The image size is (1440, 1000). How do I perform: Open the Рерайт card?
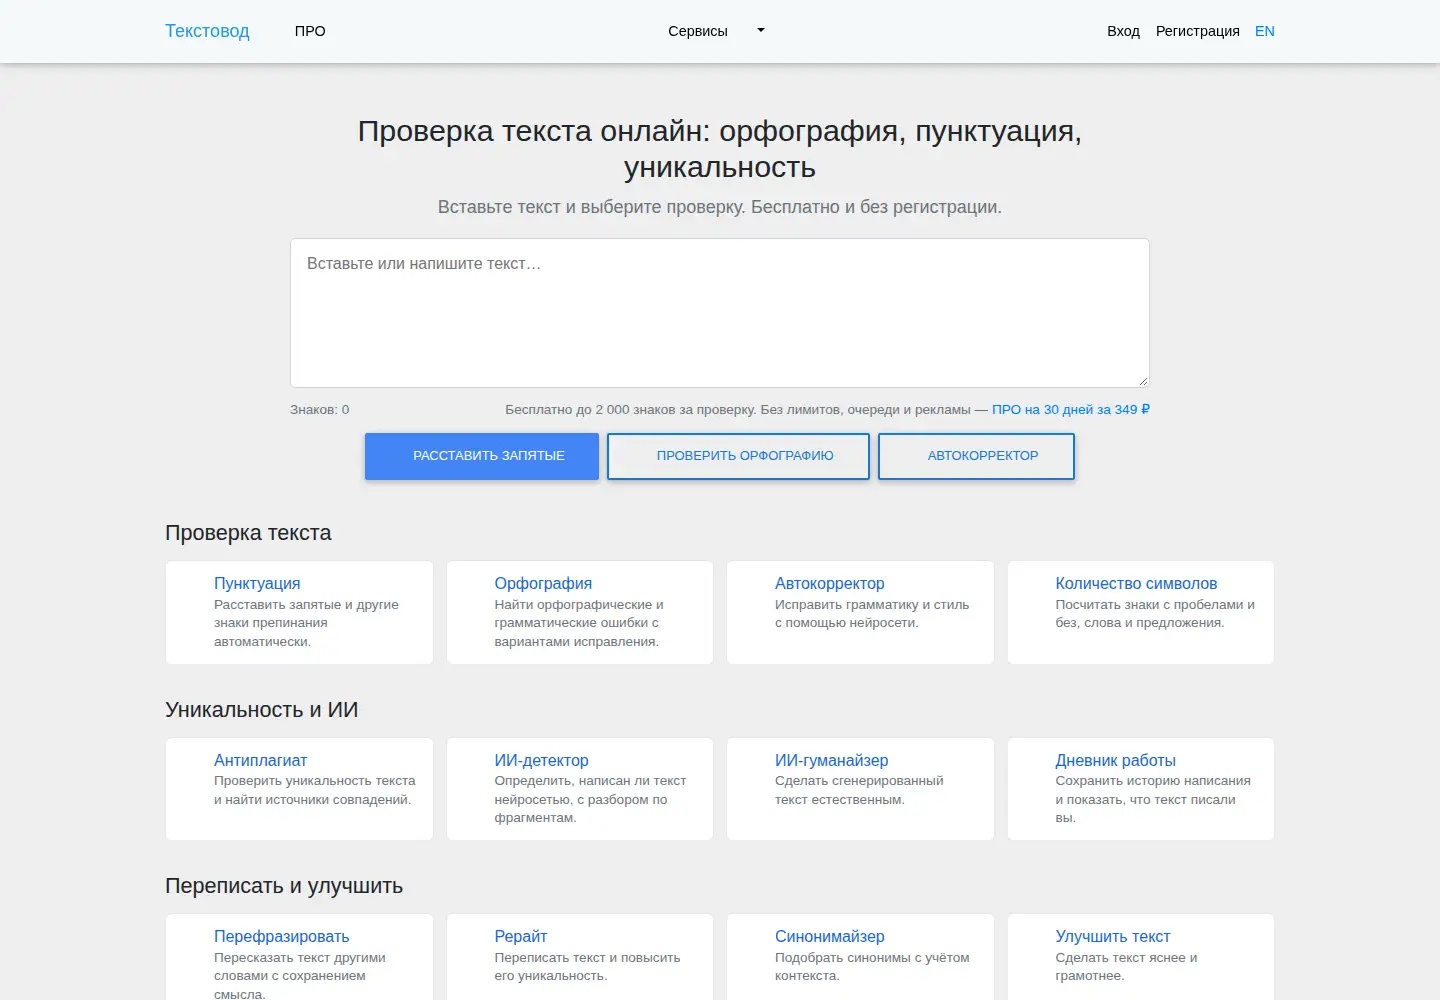[580, 957]
